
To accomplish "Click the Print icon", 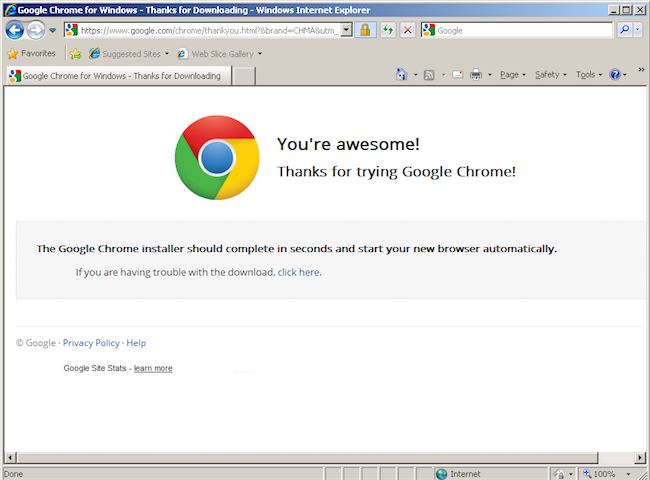I will pyautogui.click(x=476, y=75).
